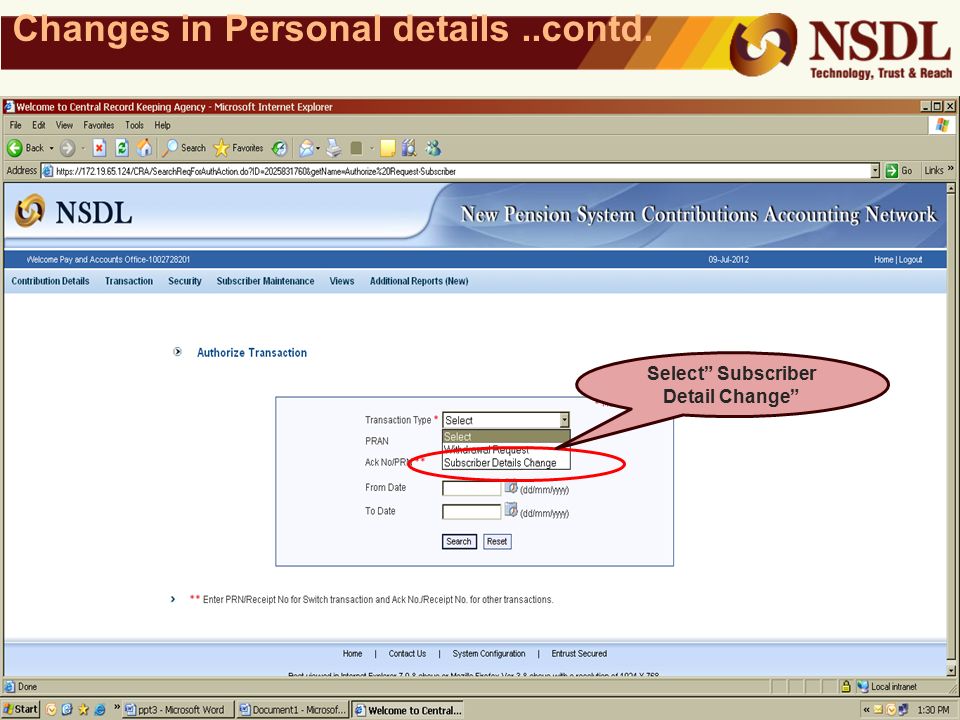Click the Refresh page toolbar icon

pyautogui.click(x=122, y=148)
